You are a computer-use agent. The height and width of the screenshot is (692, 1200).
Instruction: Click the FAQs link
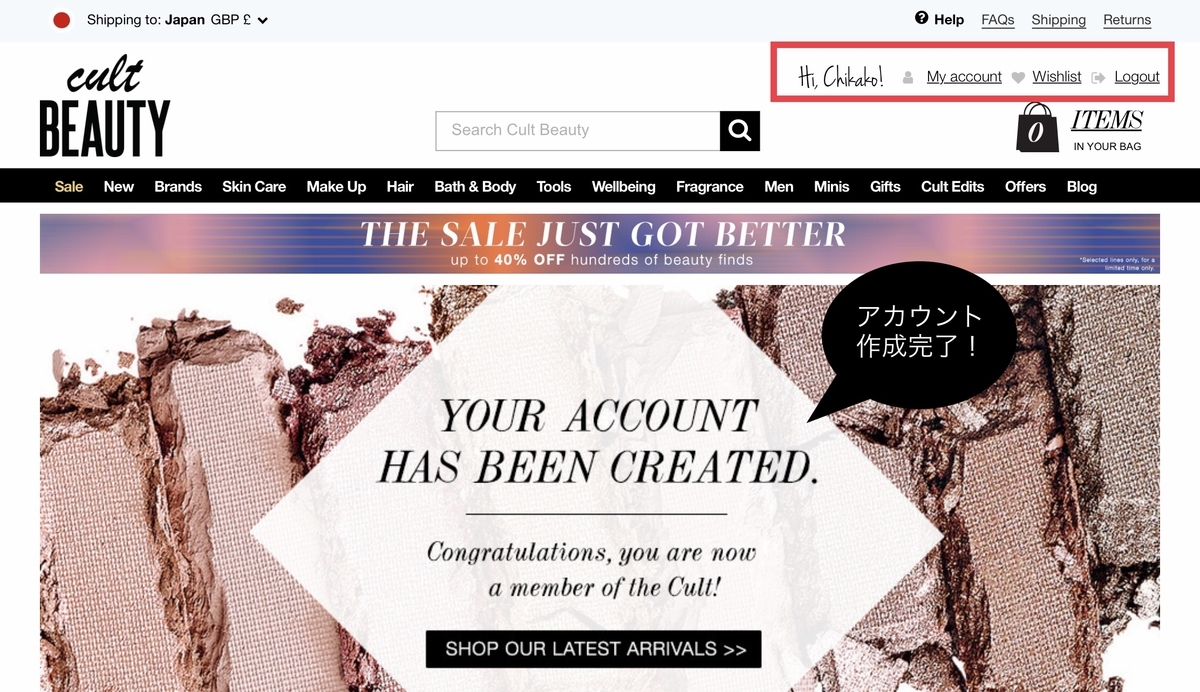[998, 20]
